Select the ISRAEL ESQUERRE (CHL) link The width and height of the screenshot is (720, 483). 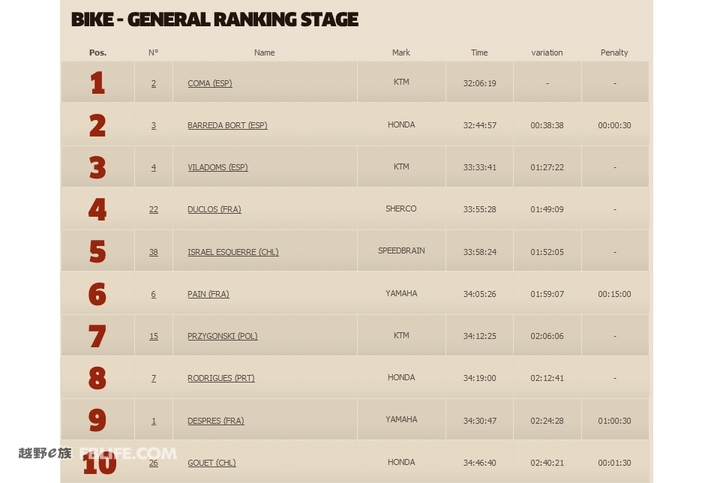tap(233, 252)
